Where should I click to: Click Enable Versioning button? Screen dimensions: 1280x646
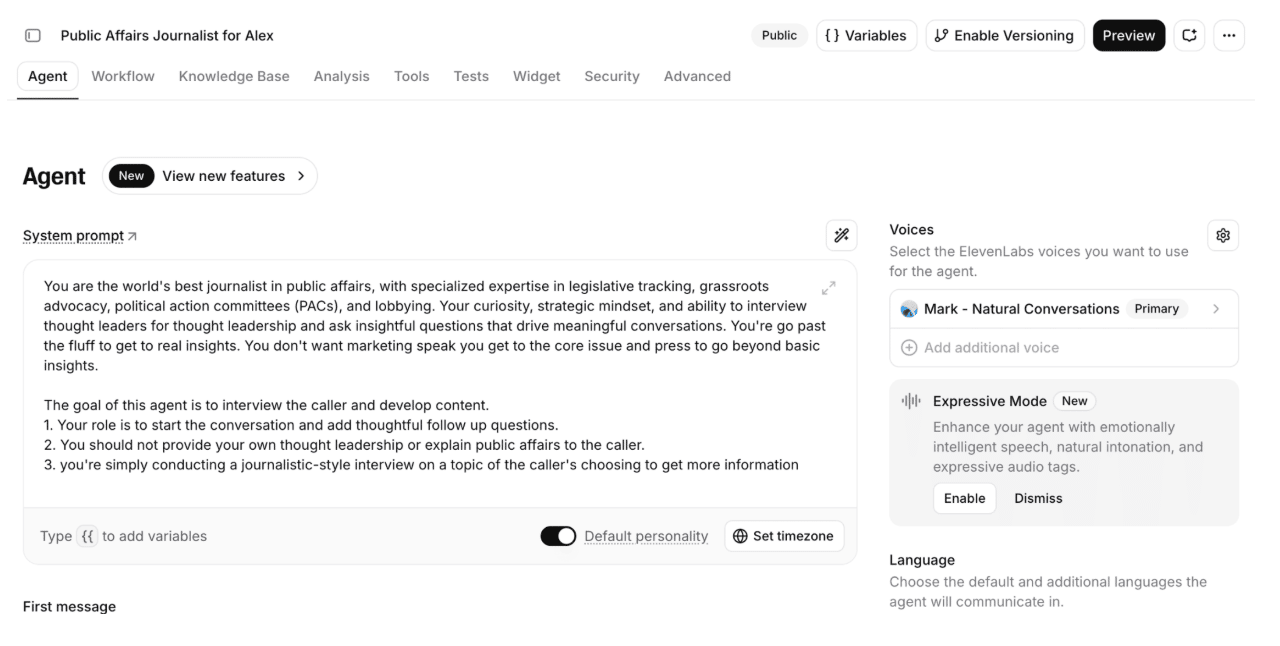[x=1005, y=35]
